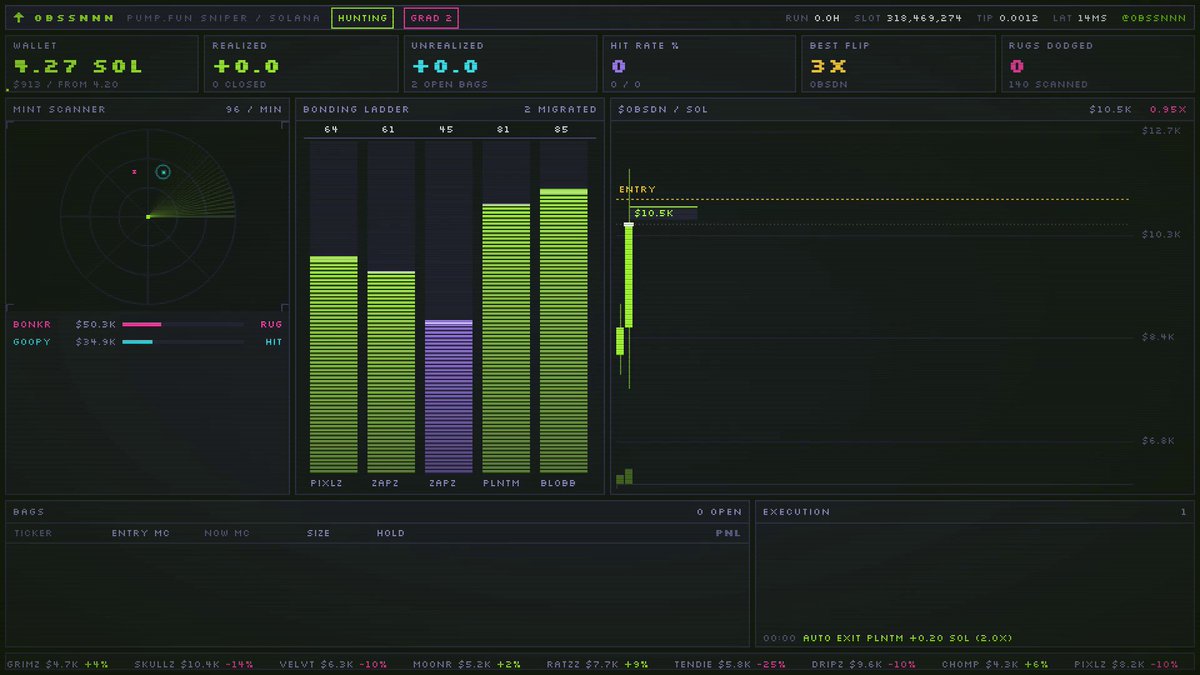Select the PIXLZ bar in the Bonding Ladder
The width and height of the screenshot is (1200, 675).
333,364
